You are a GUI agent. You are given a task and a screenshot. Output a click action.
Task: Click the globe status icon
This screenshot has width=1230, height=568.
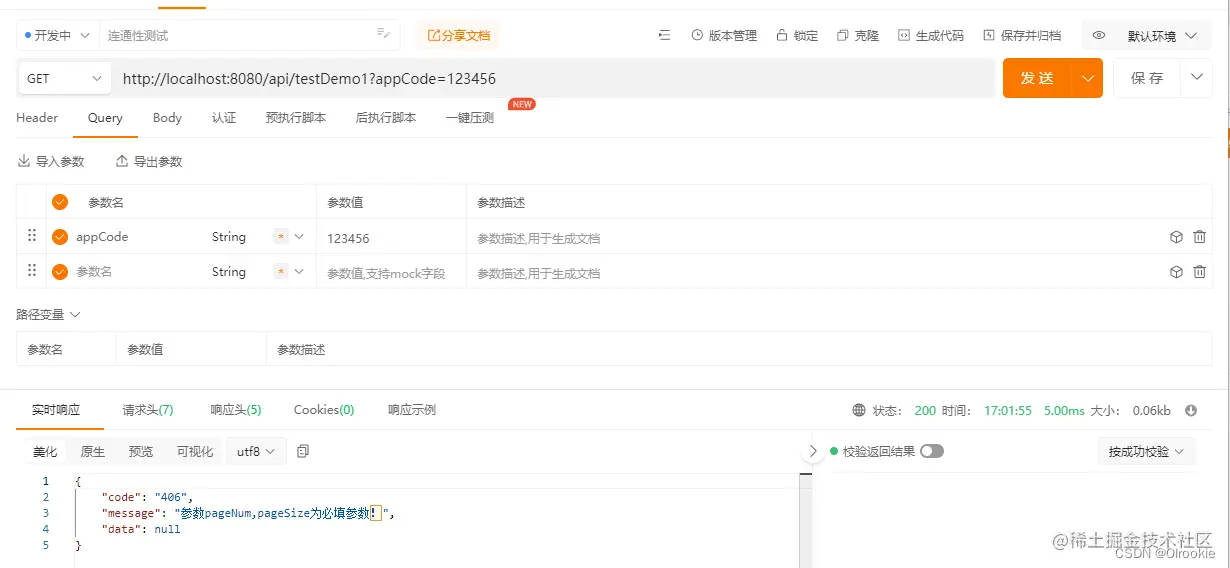pyautogui.click(x=859, y=410)
